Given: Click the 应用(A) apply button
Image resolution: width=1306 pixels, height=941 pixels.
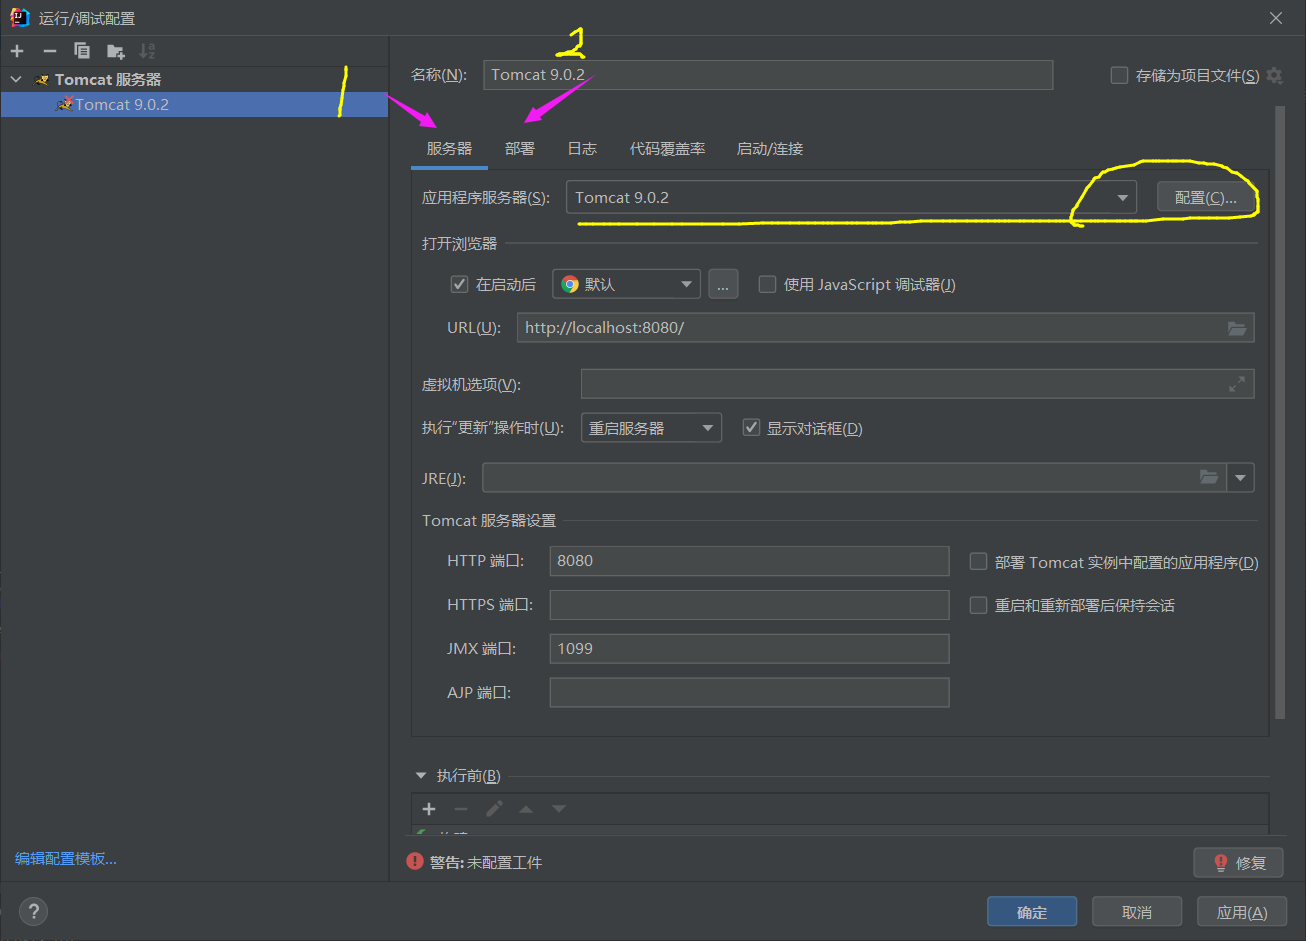Looking at the screenshot, I should (1242, 912).
